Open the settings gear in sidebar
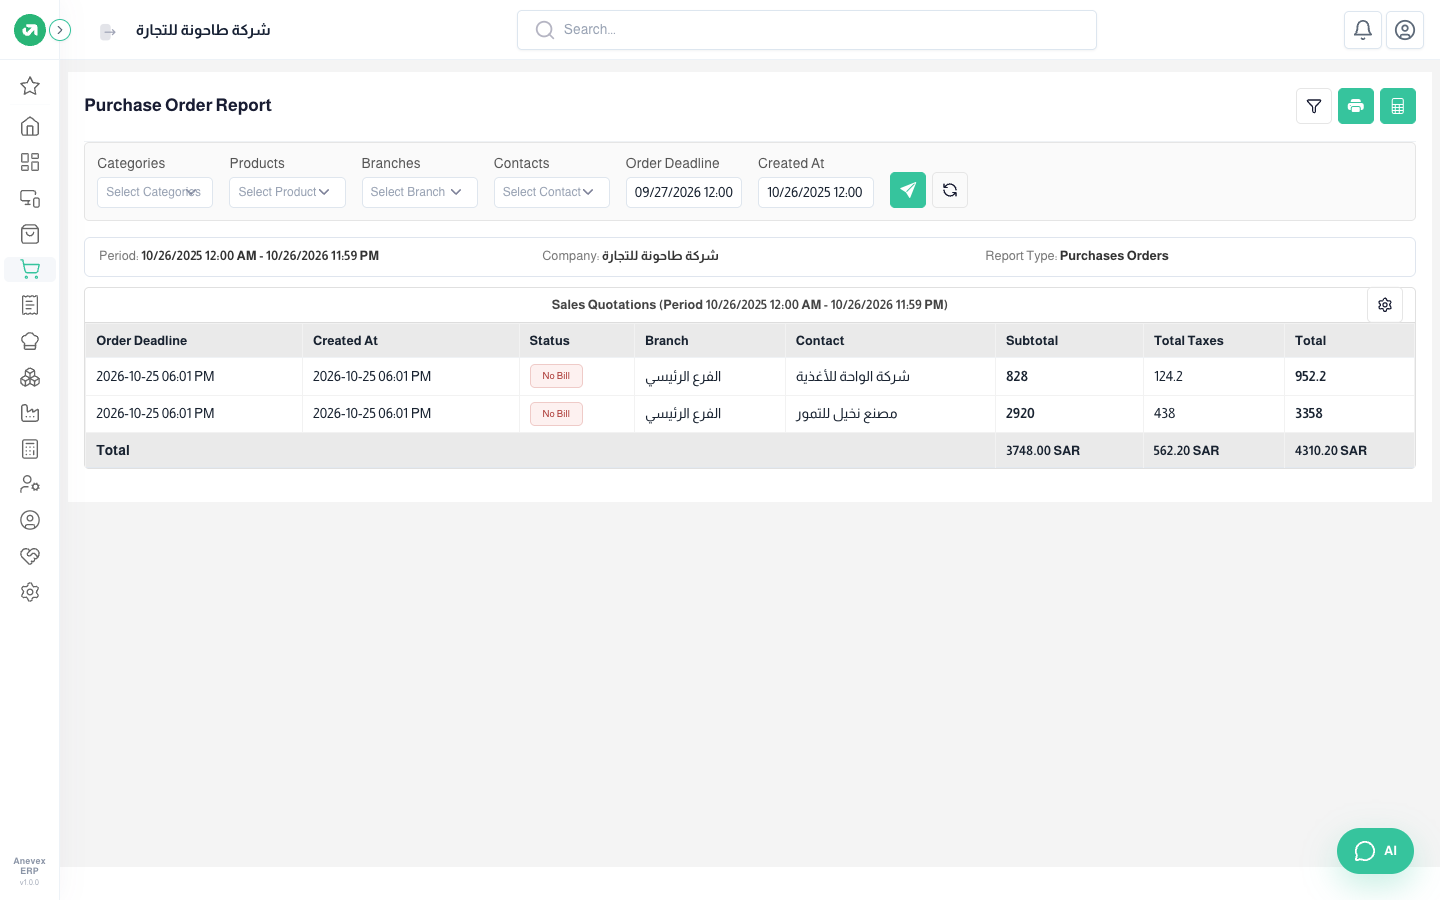 30,592
